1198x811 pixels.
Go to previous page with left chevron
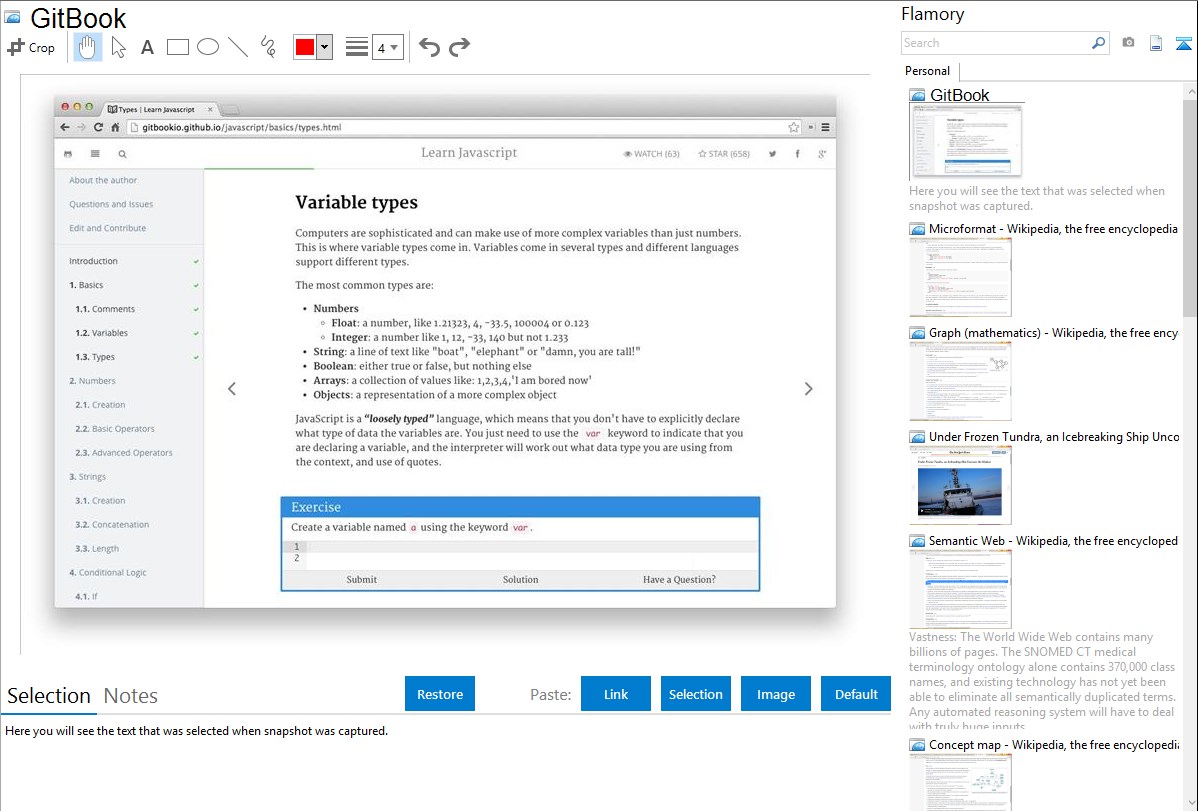(232, 388)
